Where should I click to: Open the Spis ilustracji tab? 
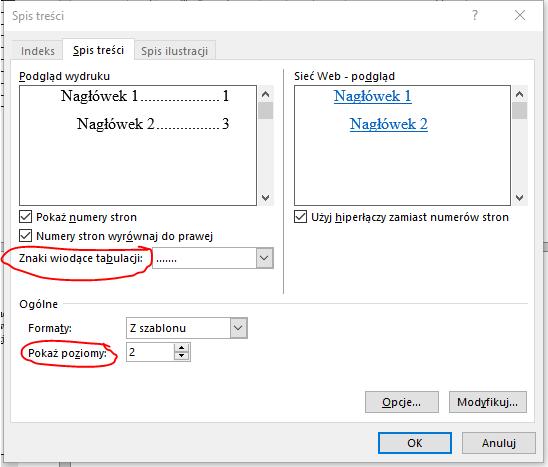pos(174,51)
